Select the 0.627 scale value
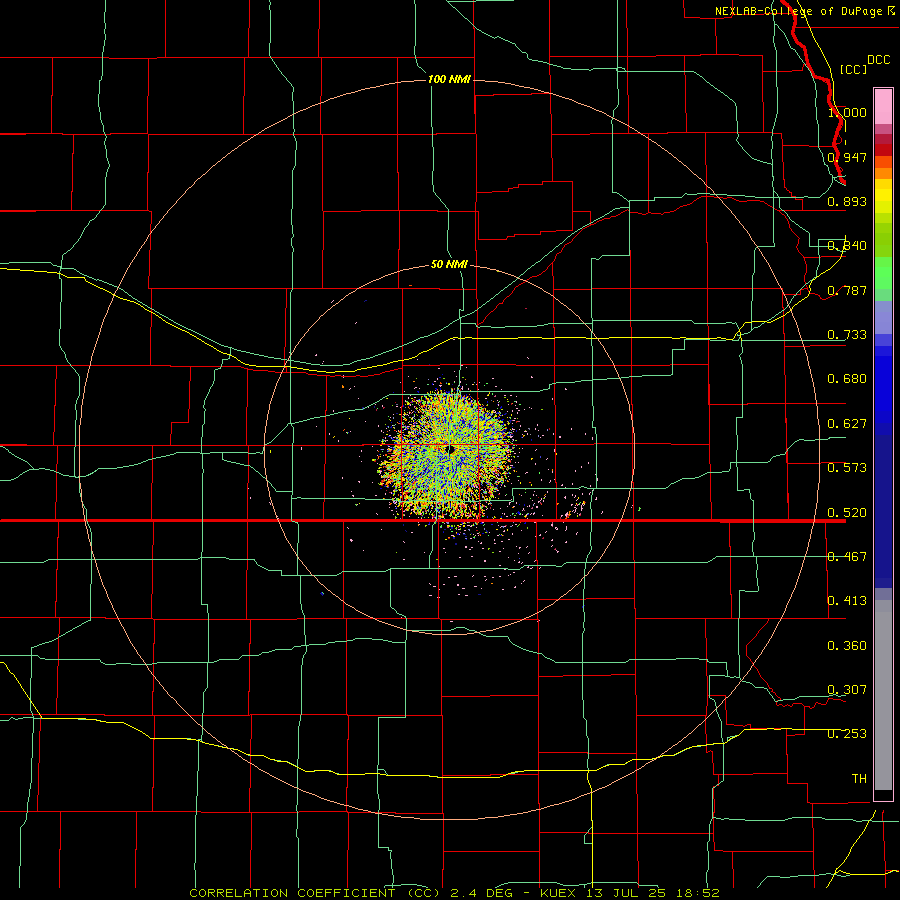900x900 pixels. click(847, 424)
